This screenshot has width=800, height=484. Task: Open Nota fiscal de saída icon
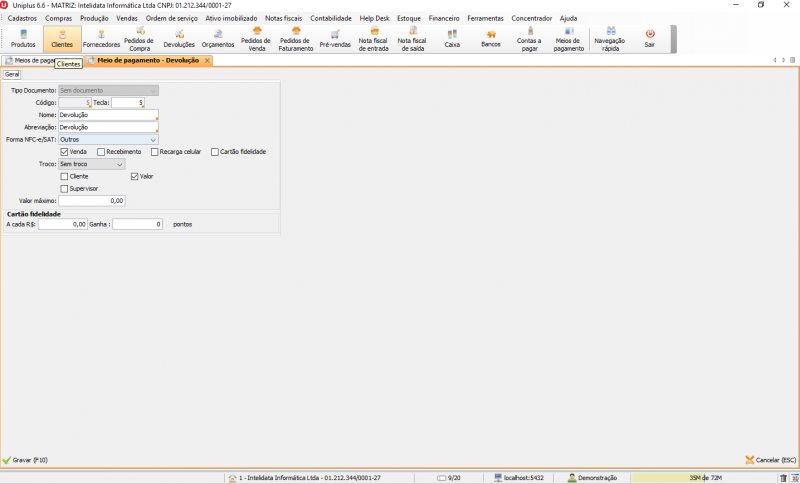412,39
